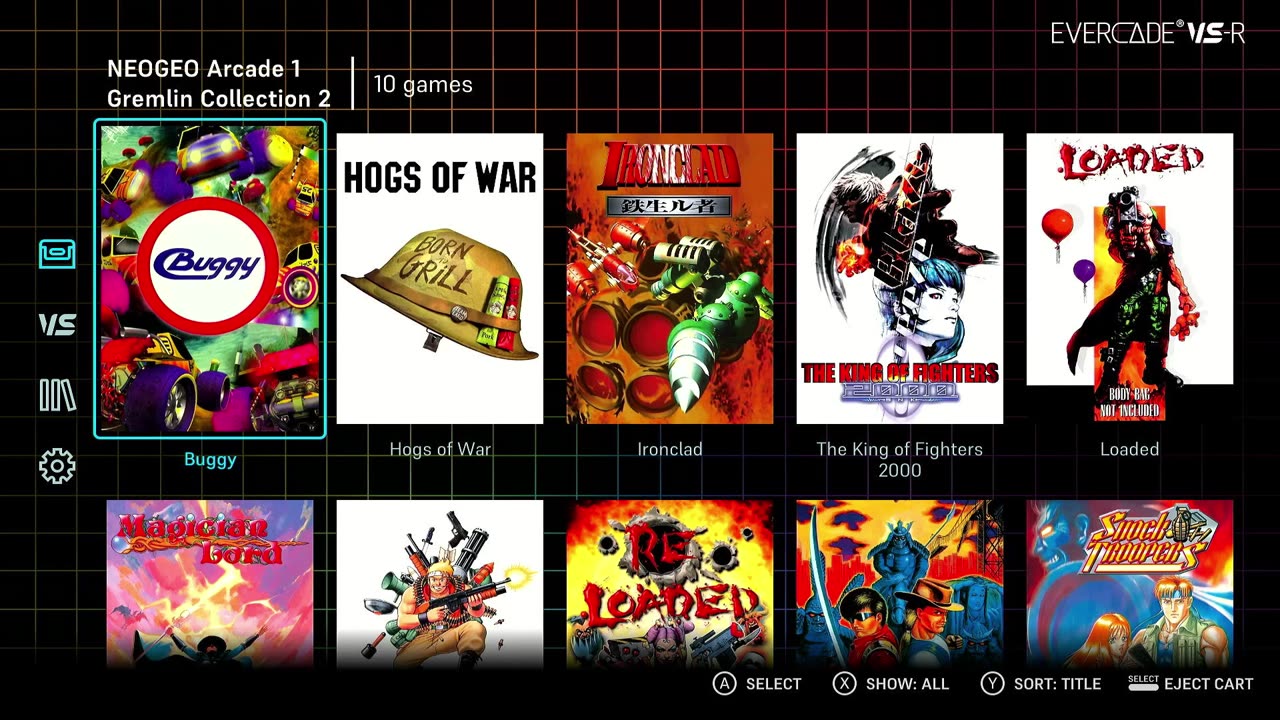The image size is (1280, 720).
Task: Click the Y button sort icon
Action: [992, 684]
